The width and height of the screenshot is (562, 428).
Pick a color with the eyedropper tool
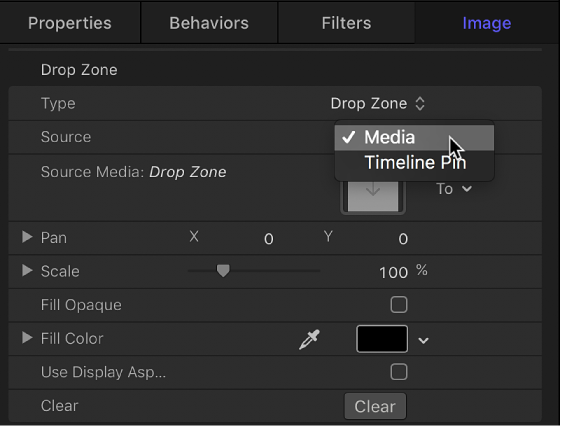click(x=309, y=340)
